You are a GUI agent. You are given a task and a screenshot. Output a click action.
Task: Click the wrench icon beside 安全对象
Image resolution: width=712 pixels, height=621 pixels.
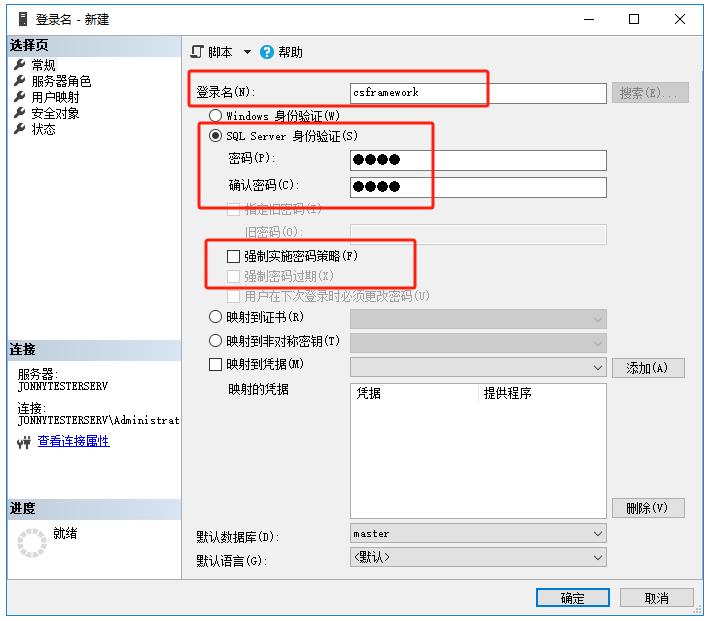point(19,113)
